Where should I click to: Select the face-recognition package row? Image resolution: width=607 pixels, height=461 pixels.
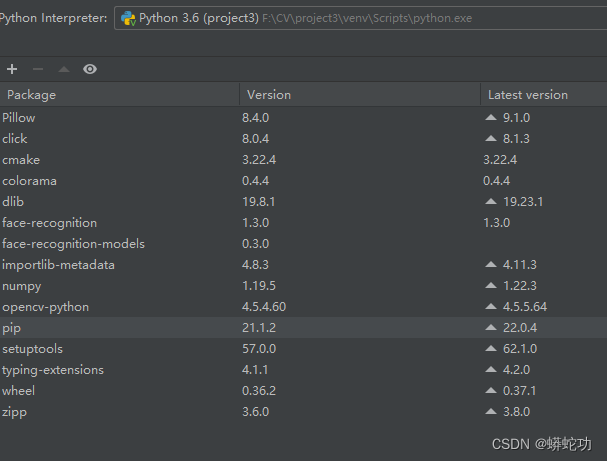[x=50, y=223]
